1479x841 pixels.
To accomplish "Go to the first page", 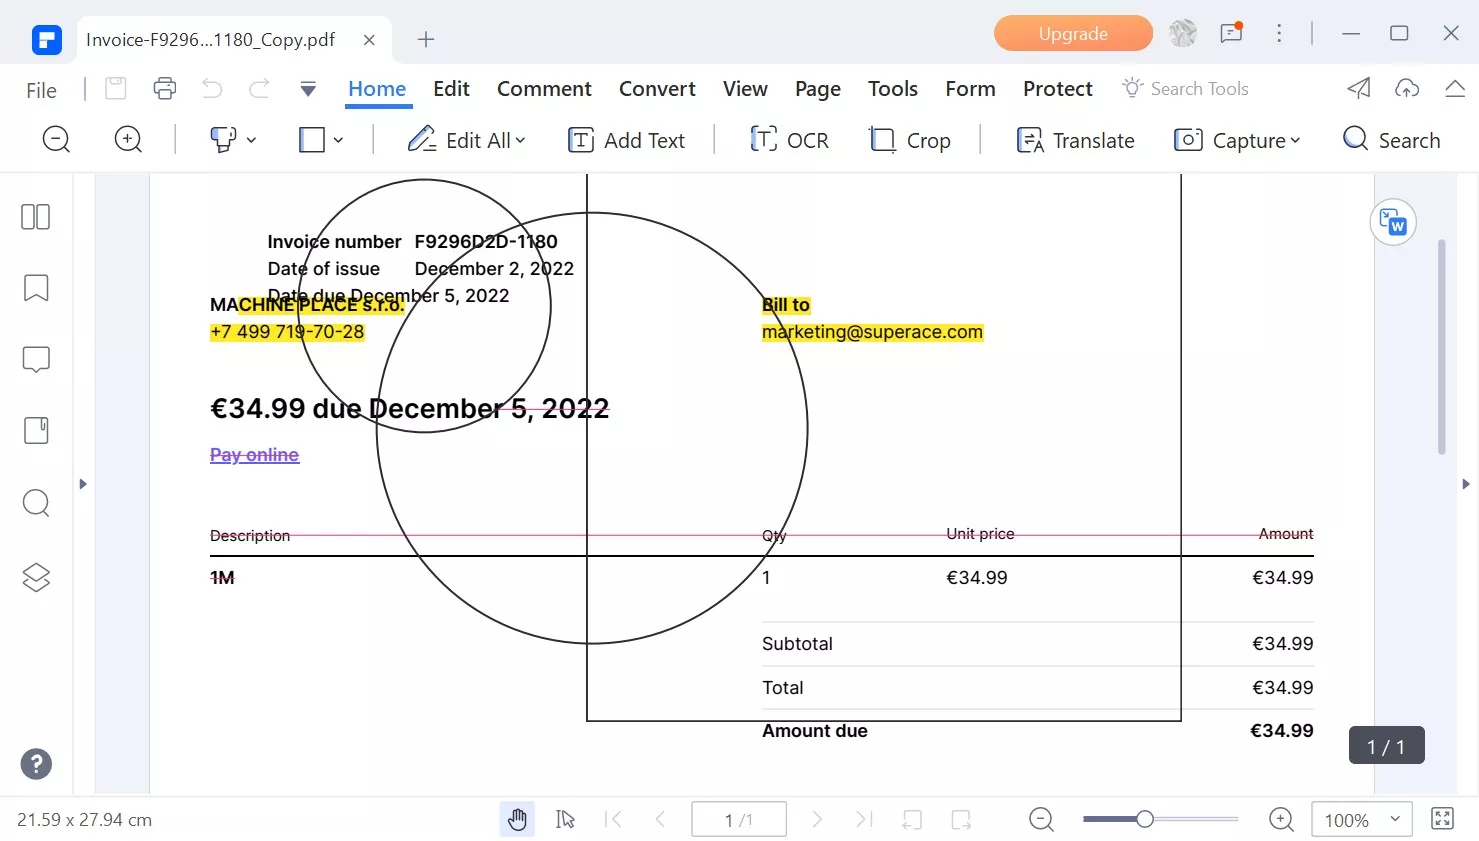I will click(x=614, y=819).
